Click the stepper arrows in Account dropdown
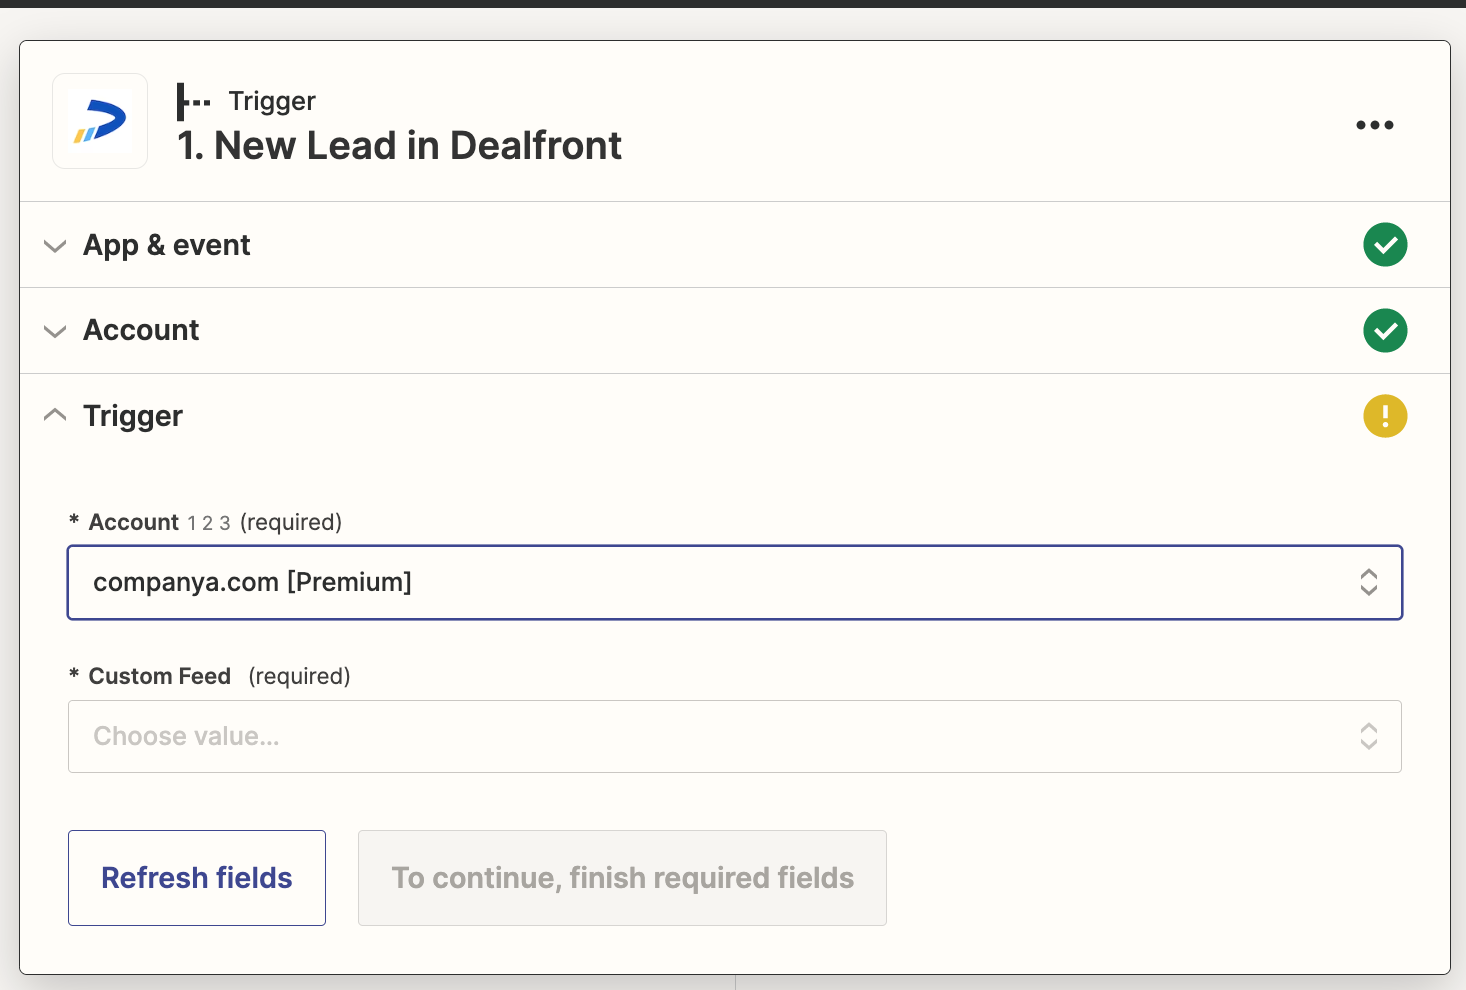 [x=1368, y=582]
